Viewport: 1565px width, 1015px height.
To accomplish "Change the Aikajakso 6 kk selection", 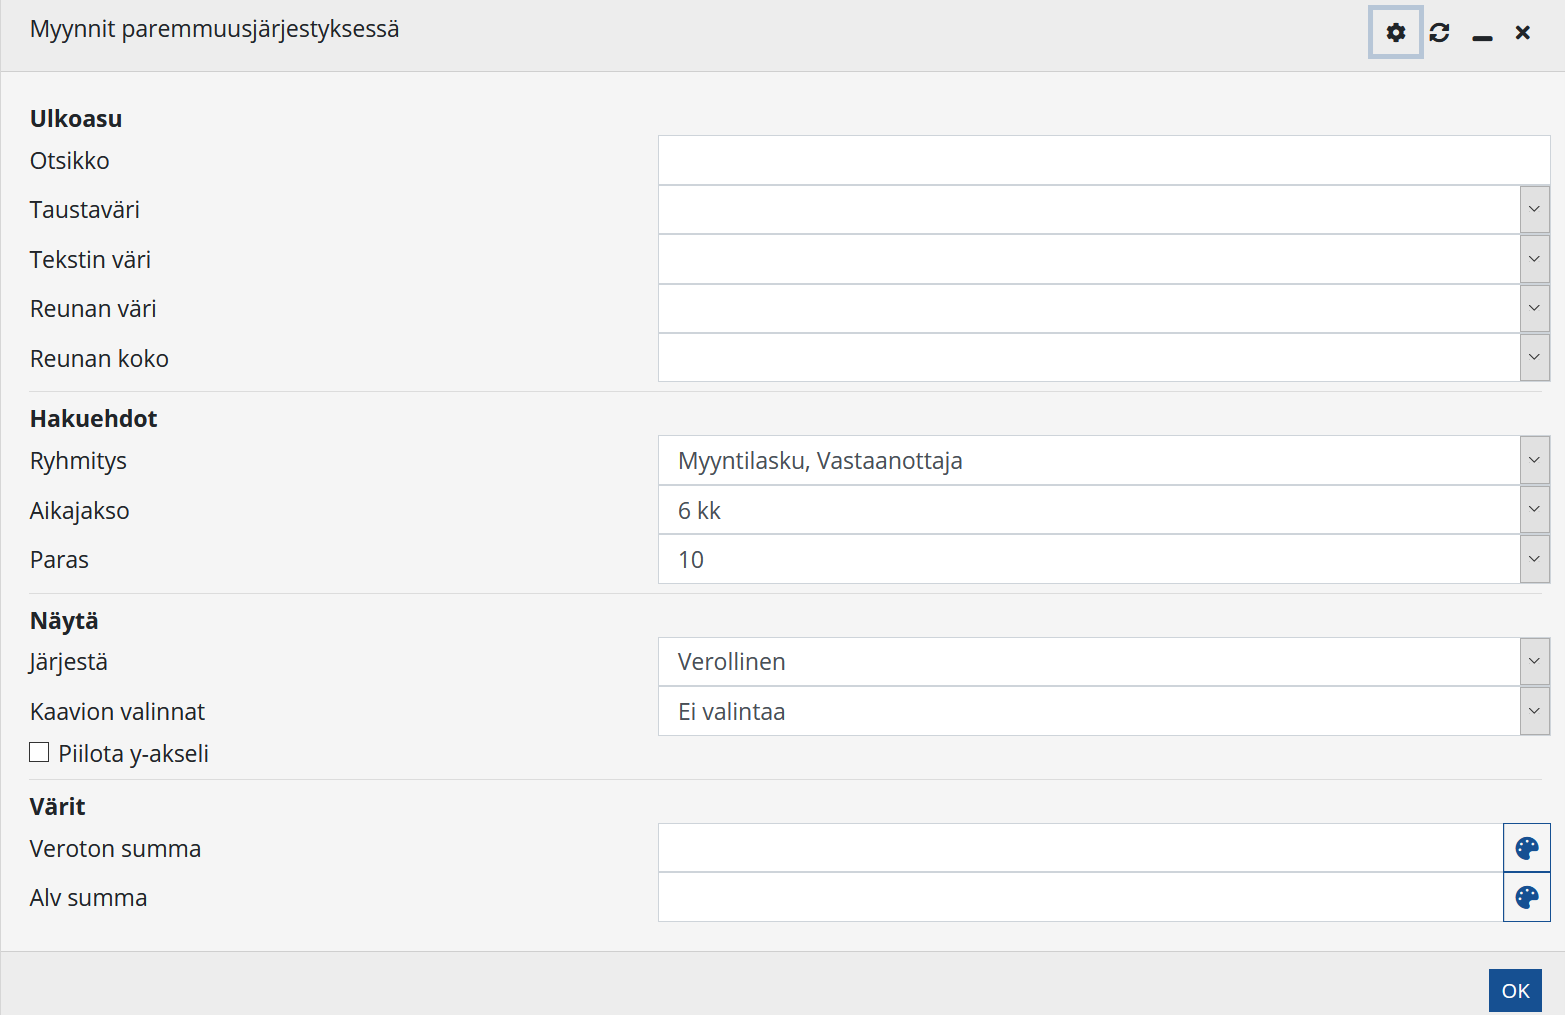I will pyautogui.click(x=1534, y=510).
